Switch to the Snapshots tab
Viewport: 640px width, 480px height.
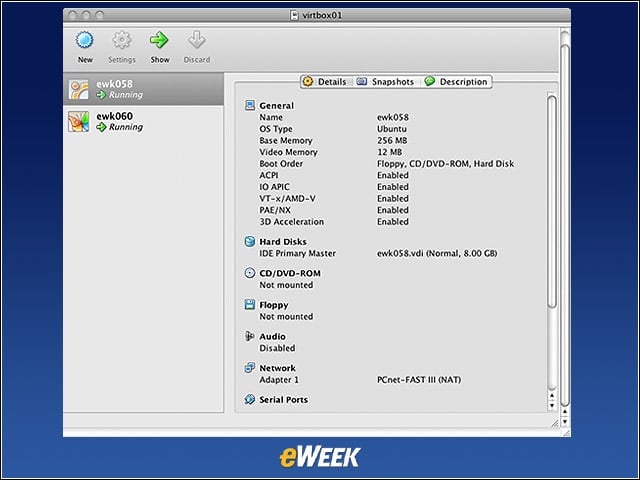click(386, 82)
